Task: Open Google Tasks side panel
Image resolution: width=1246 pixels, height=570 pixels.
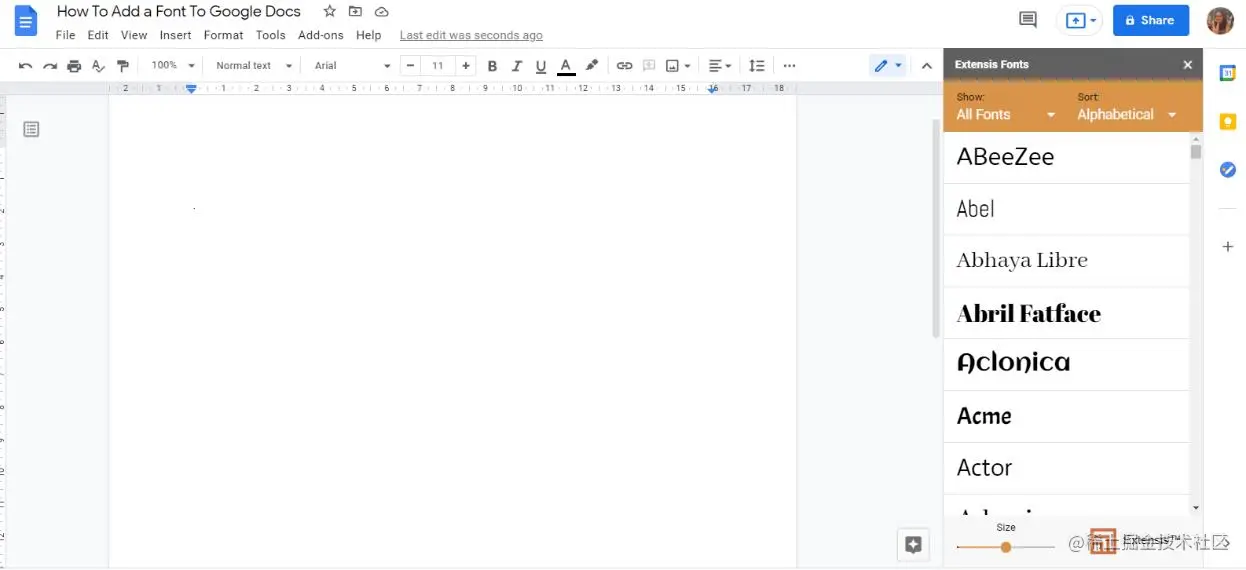Action: [x=1228, y=170]
